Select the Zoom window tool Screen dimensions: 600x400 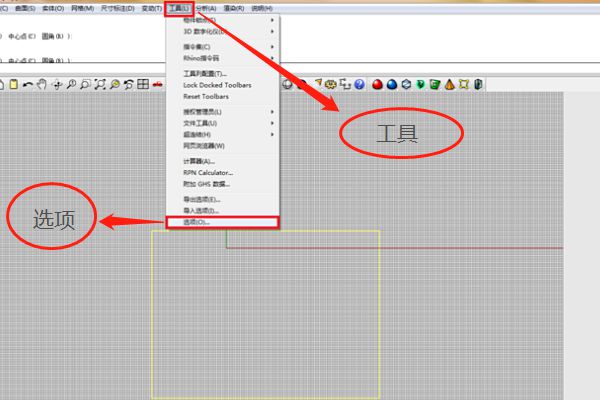pos(85,84)
